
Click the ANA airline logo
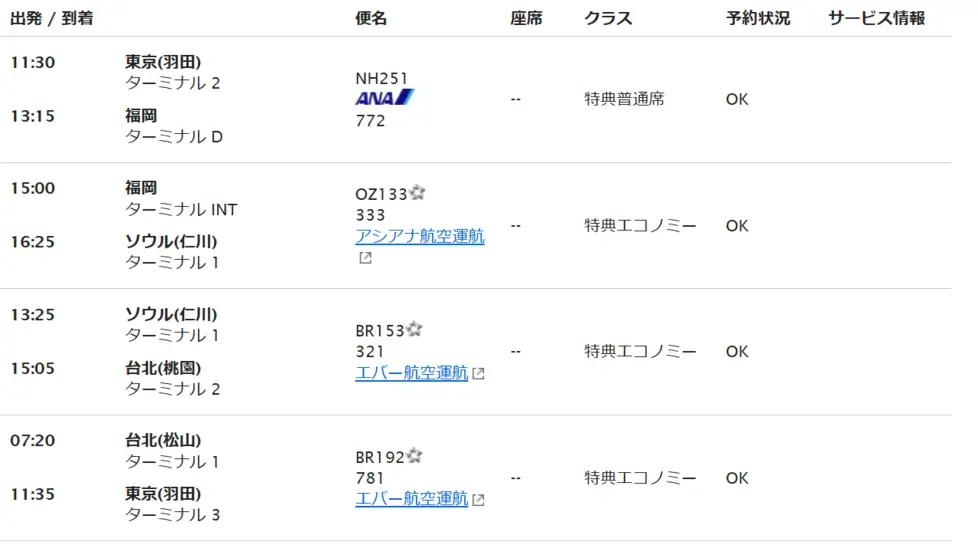tap(384, 98)
